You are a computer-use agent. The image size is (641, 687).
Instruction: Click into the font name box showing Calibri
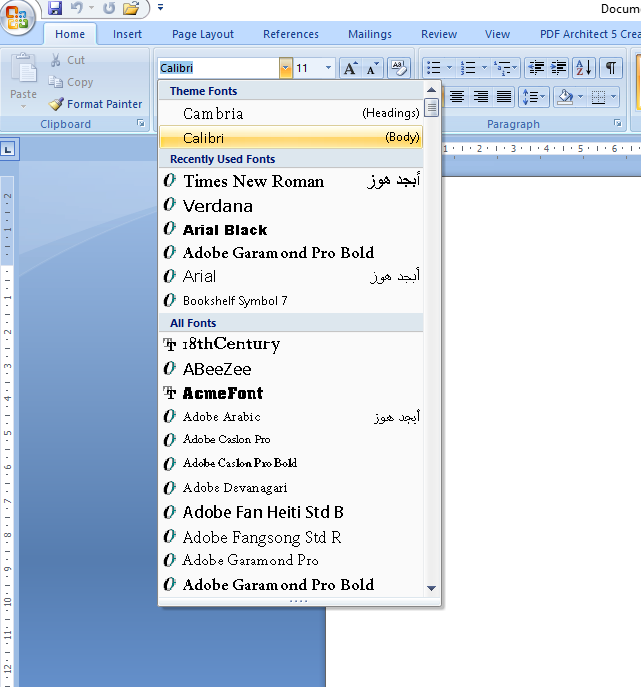coord(219,68)
